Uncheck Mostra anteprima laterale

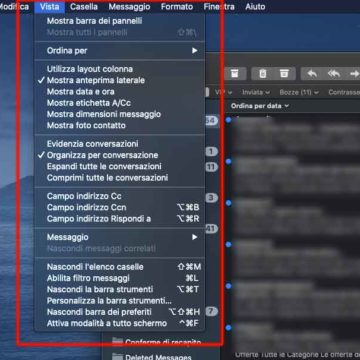click(x=120, y=80)
